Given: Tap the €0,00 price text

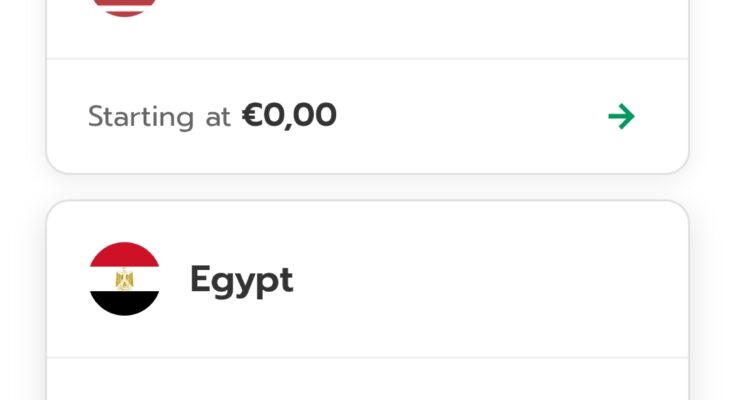Looking at the screenshot, I should [289, 116].
